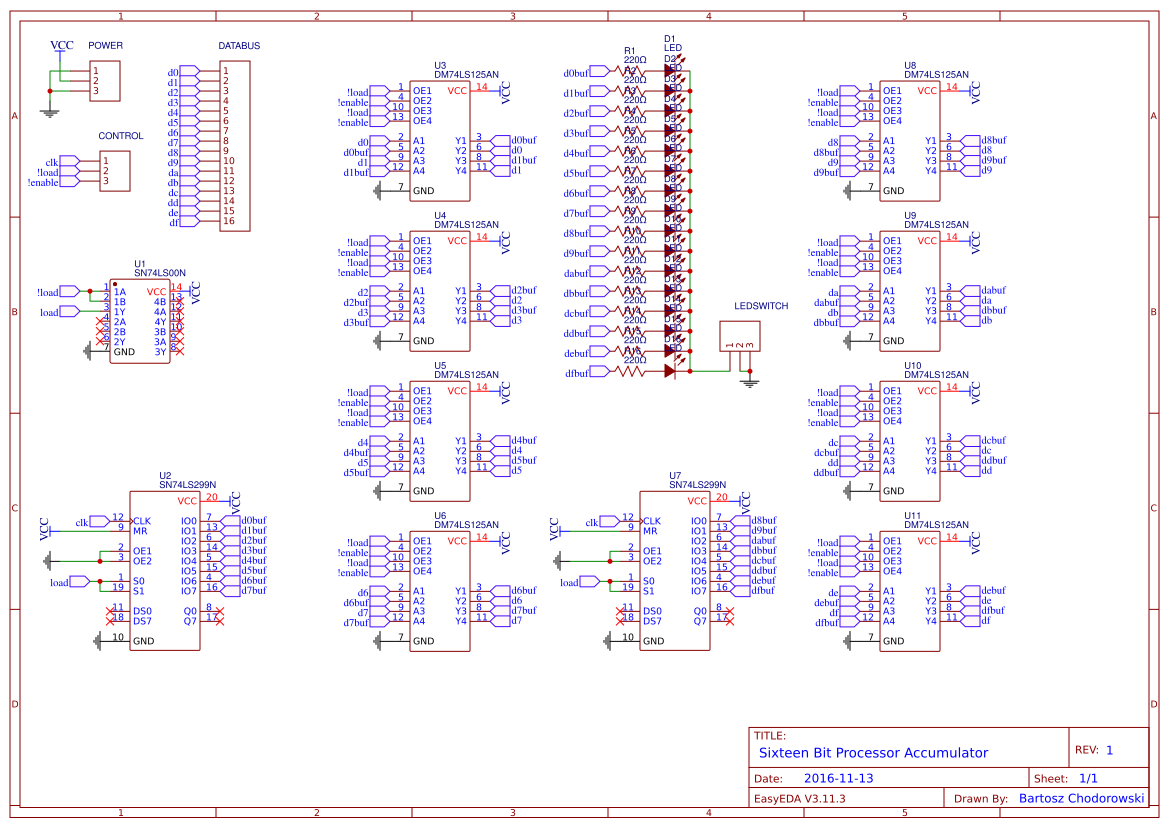Click the LEDSWITCH connector symbol
Screen dimensions: 1169x828
coord(740,335)
